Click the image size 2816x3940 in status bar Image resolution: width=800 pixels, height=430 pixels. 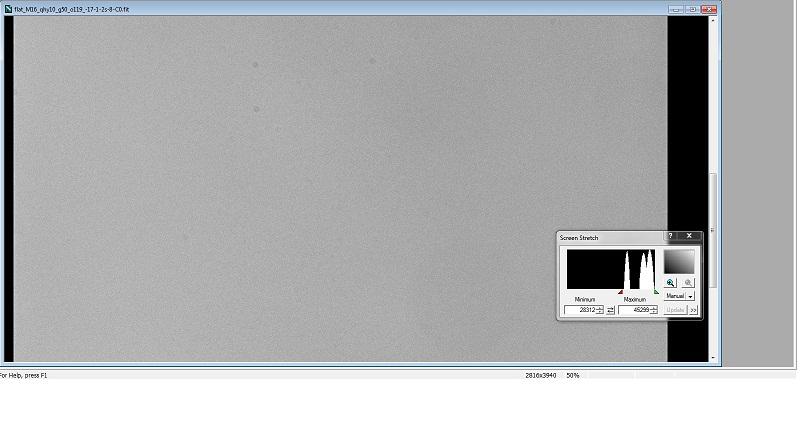[x=540, y=375]
